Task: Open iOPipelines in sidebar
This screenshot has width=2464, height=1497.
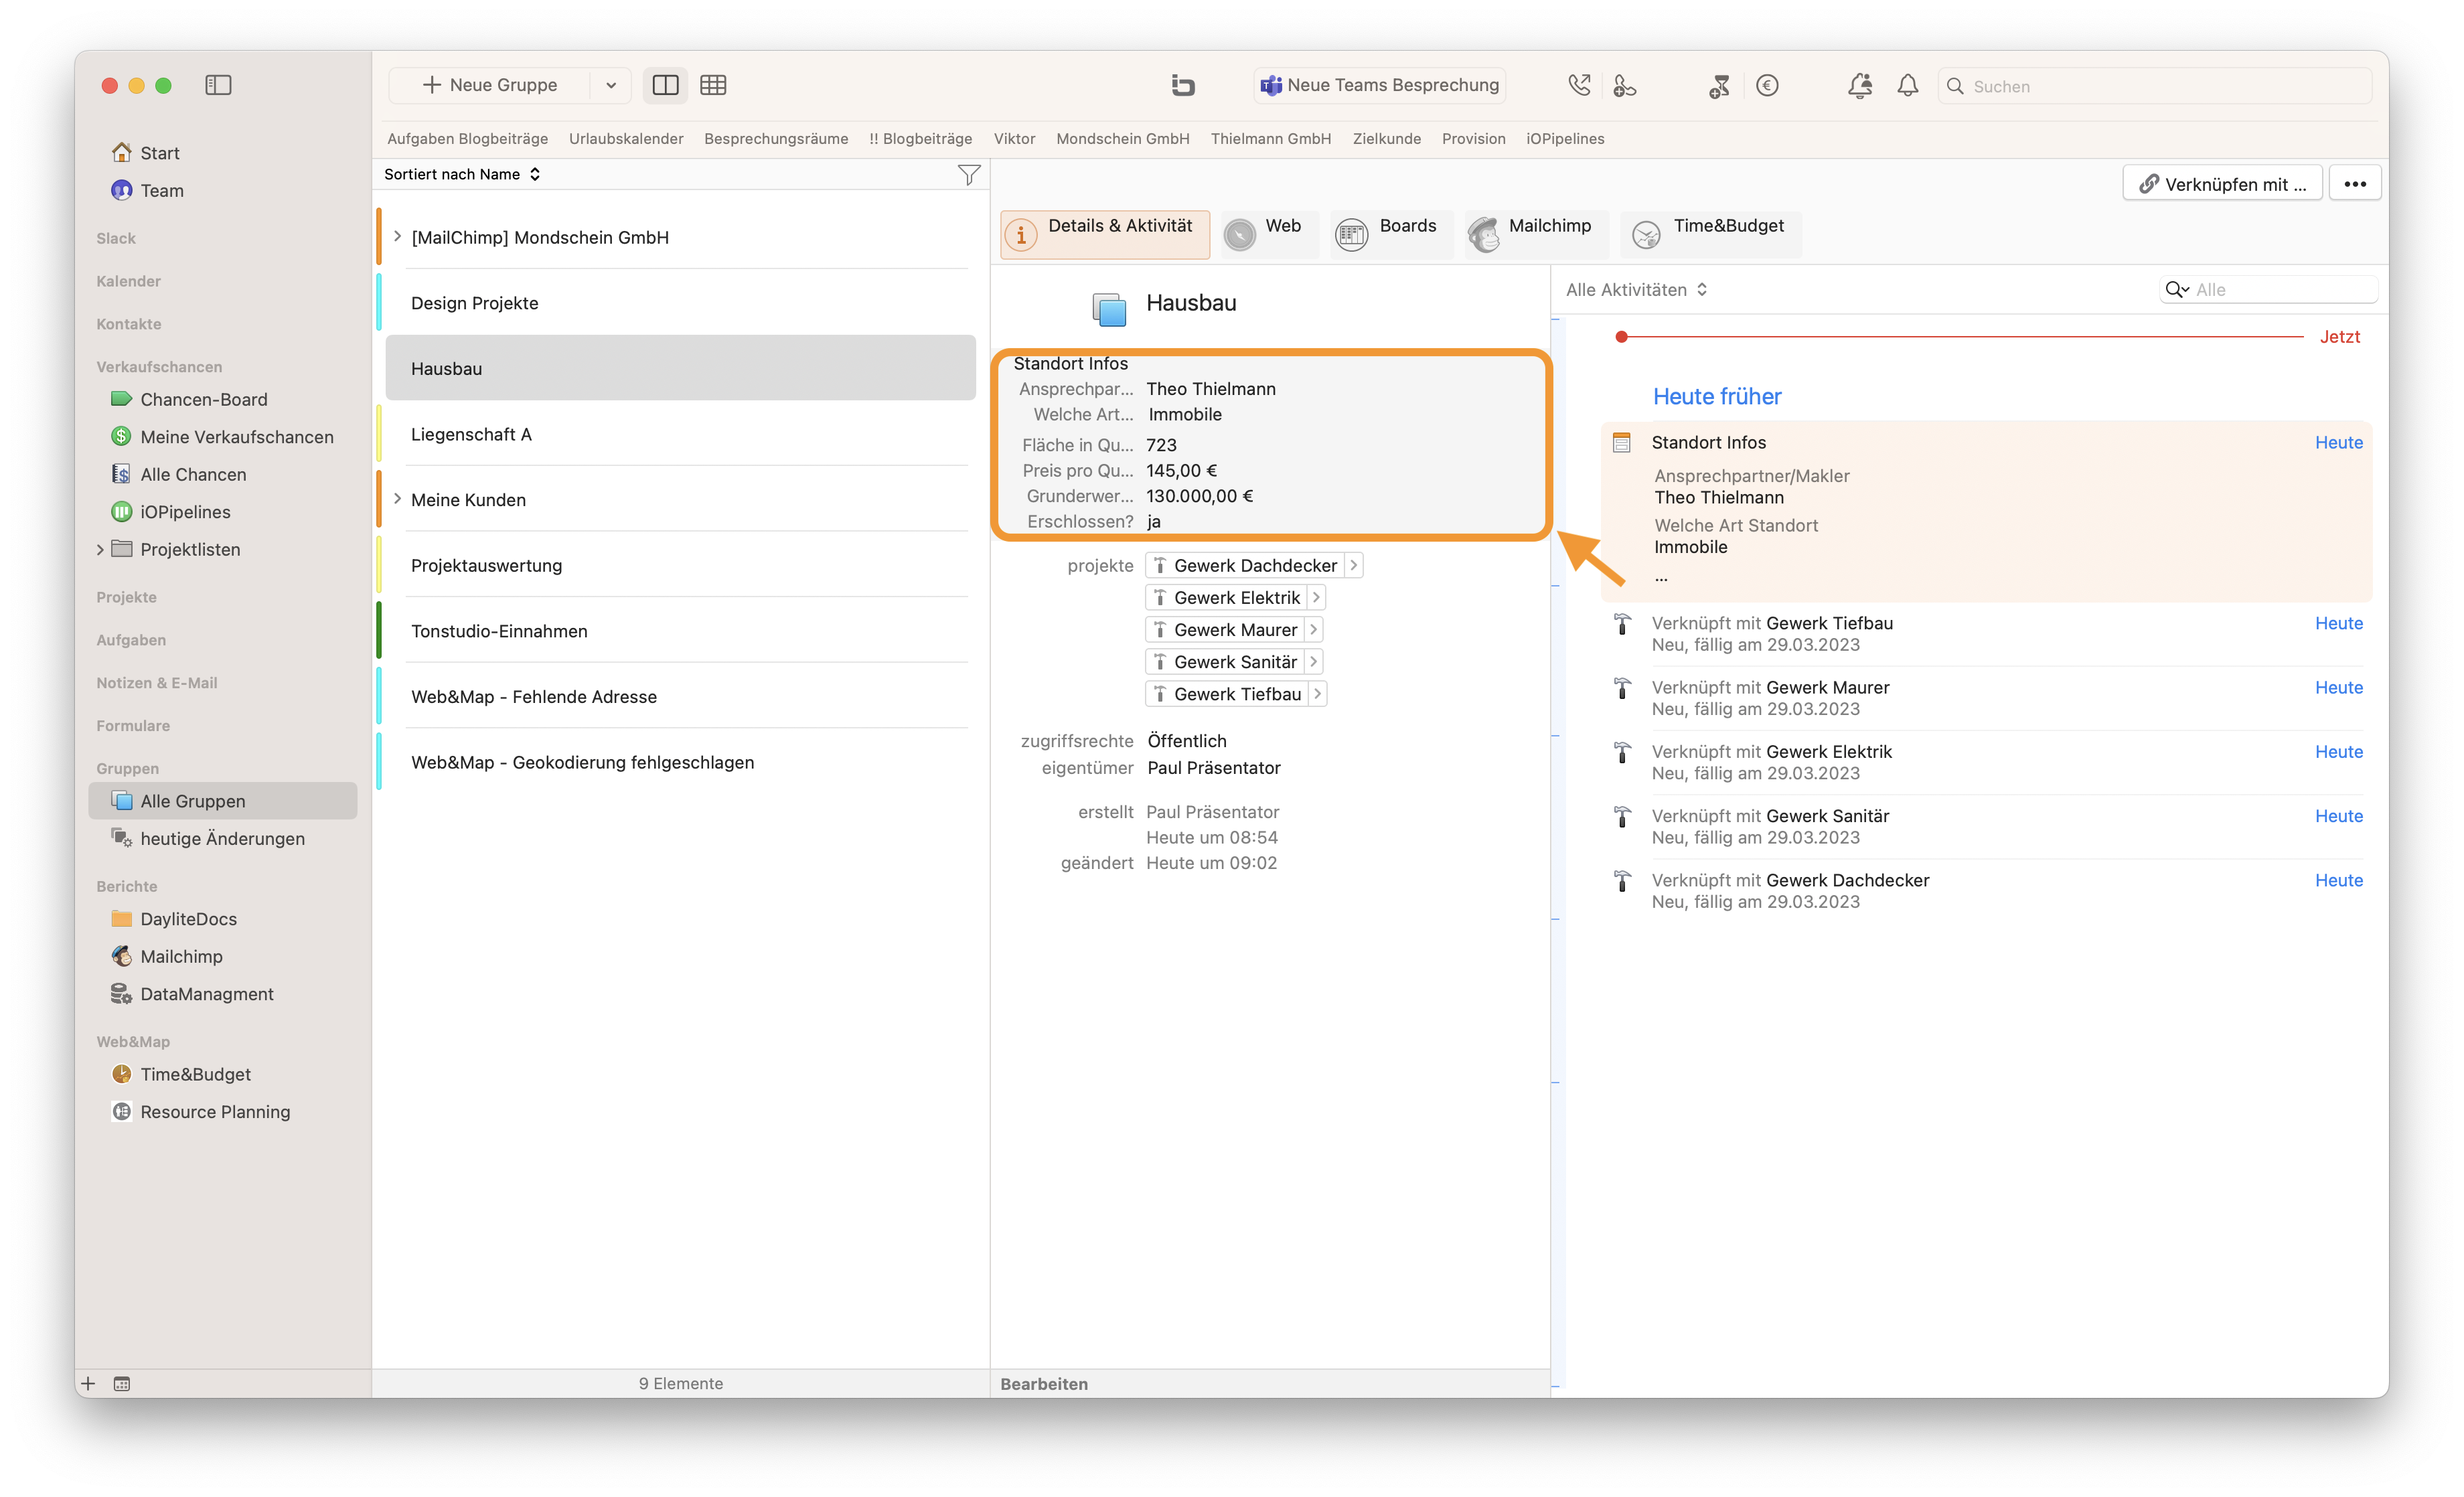Action: 185,511
